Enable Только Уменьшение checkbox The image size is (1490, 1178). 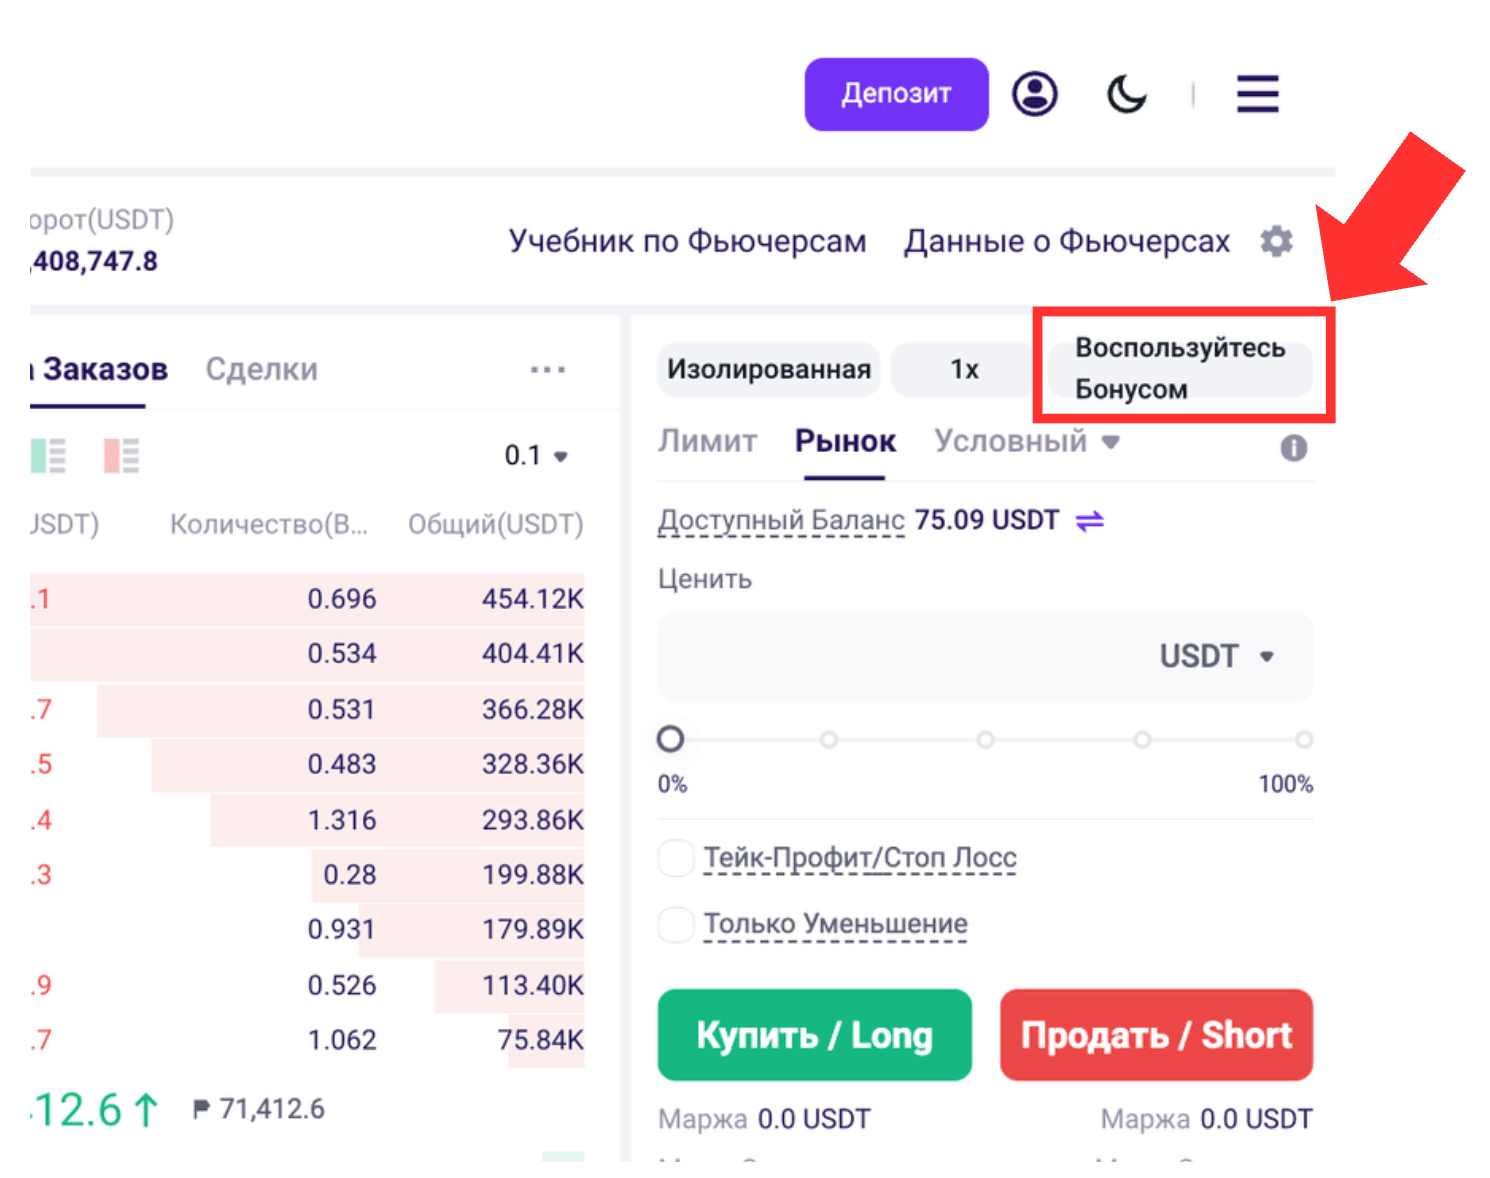pyautogui.click(x=676, y=924)
